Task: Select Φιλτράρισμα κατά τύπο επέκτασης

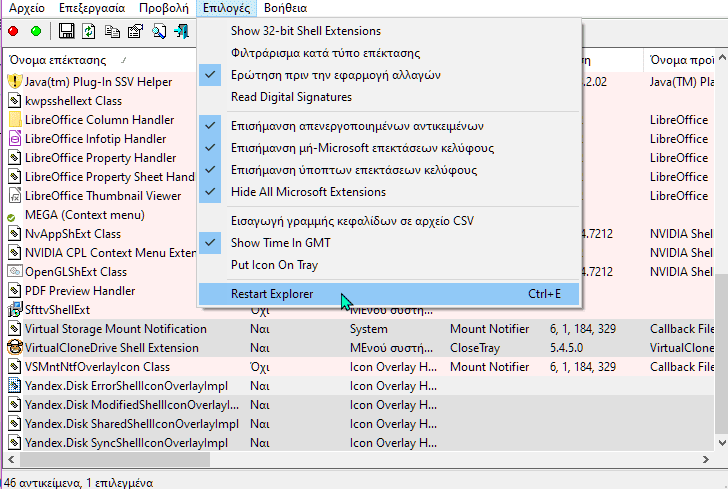Action: click(x=389, y=53)
